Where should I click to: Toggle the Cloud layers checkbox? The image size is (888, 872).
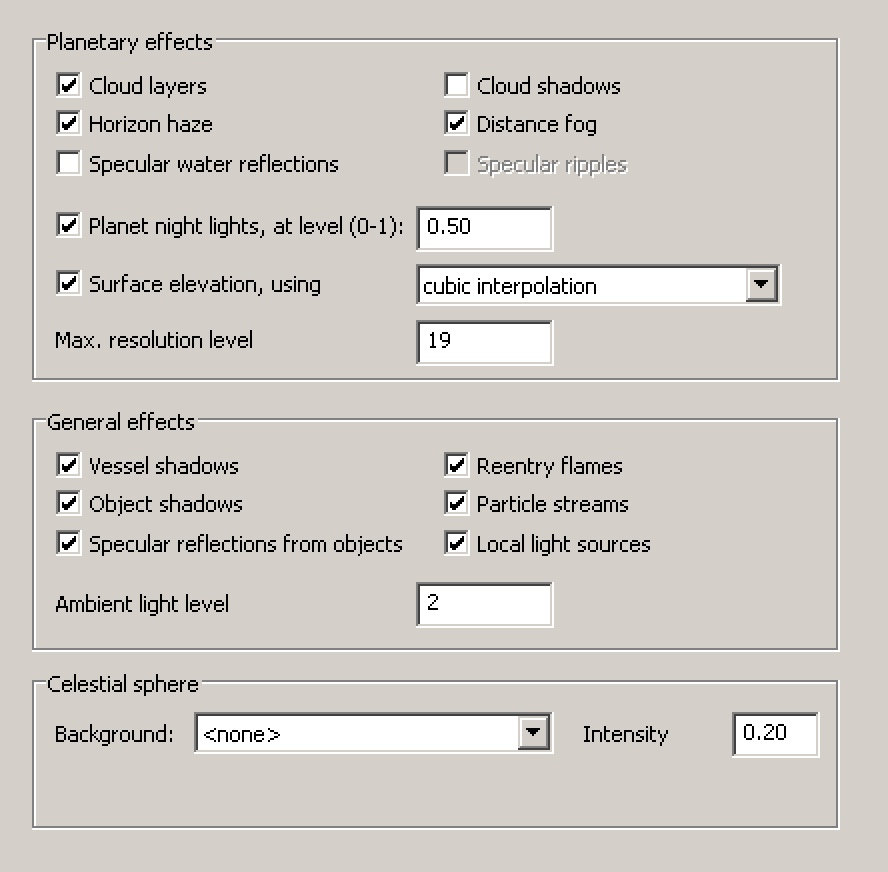[x=69, y=85]
